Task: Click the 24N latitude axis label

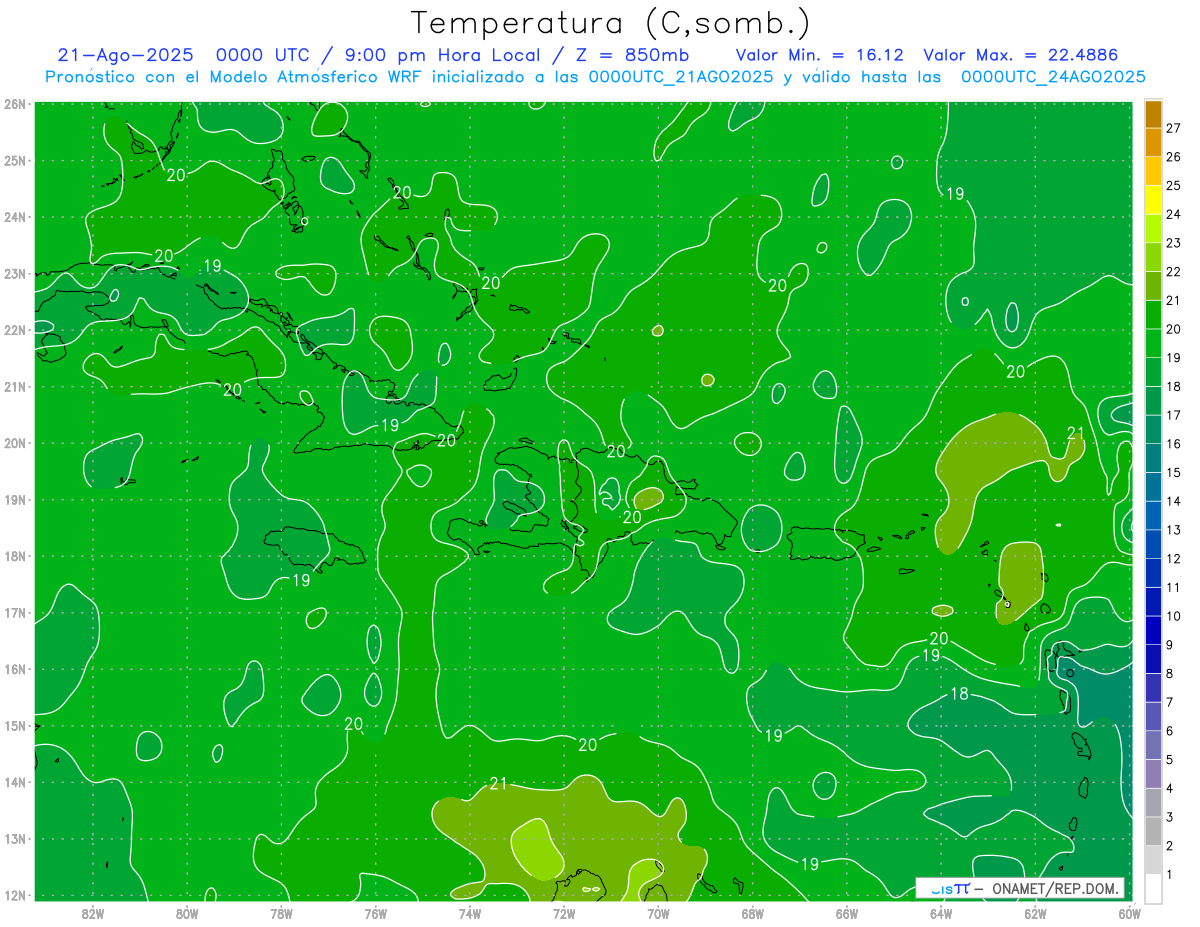Action: pos(15,217)
